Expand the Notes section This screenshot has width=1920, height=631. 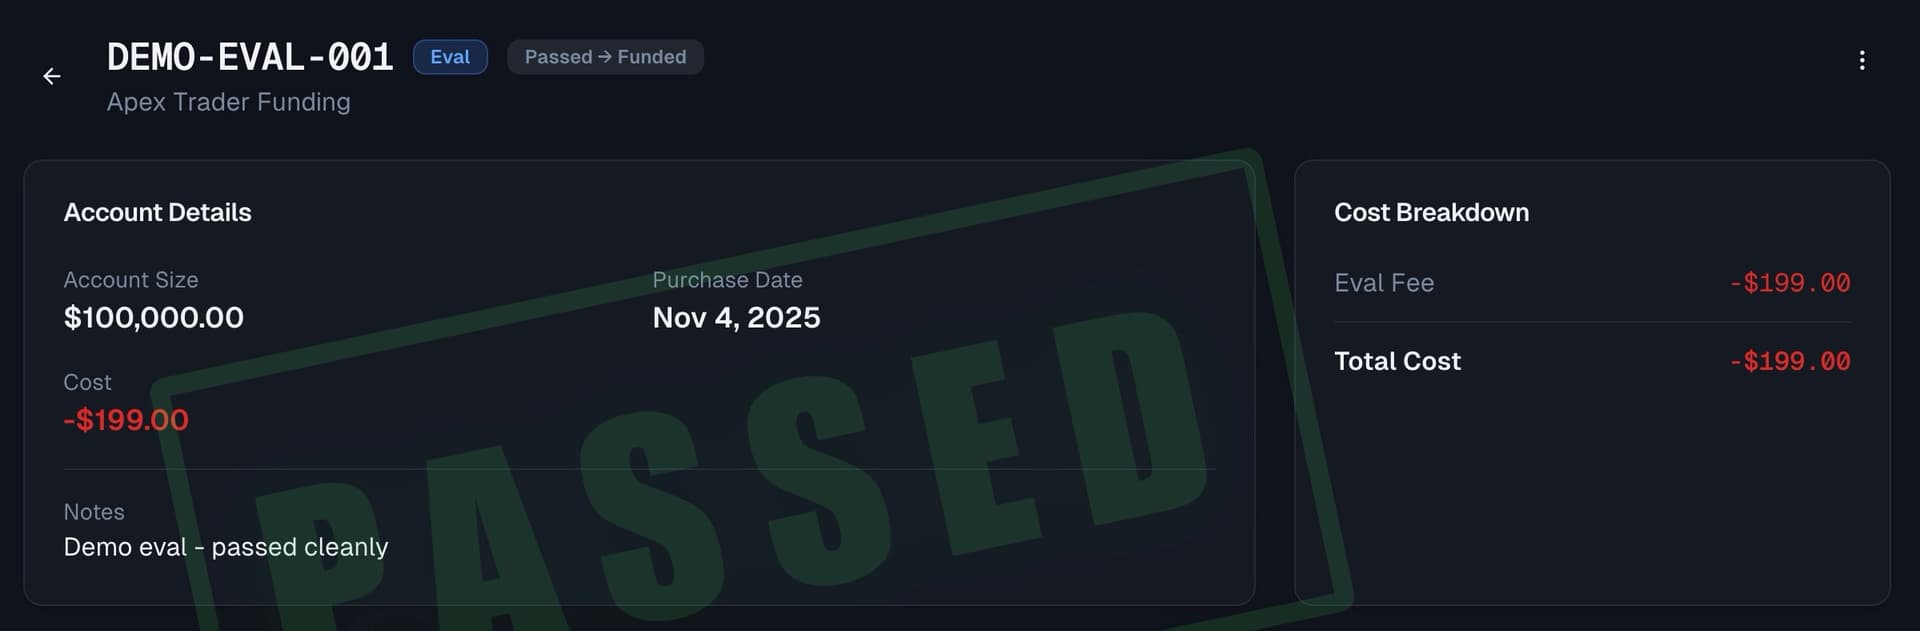tap(94, 511)
